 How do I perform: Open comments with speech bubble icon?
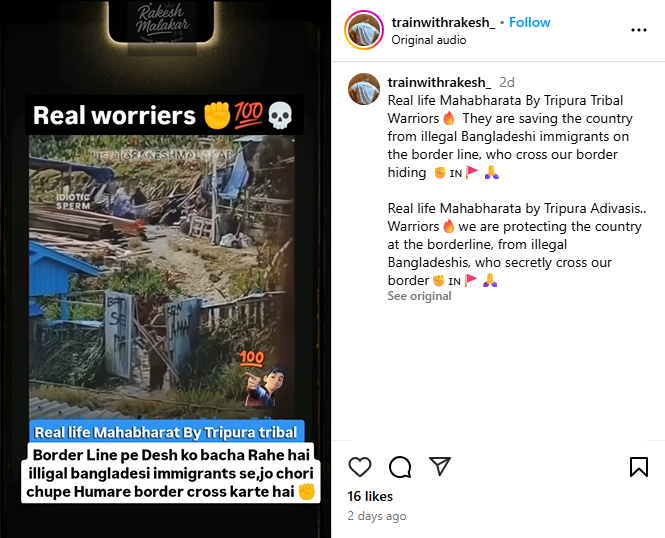[x=400, y=467]
